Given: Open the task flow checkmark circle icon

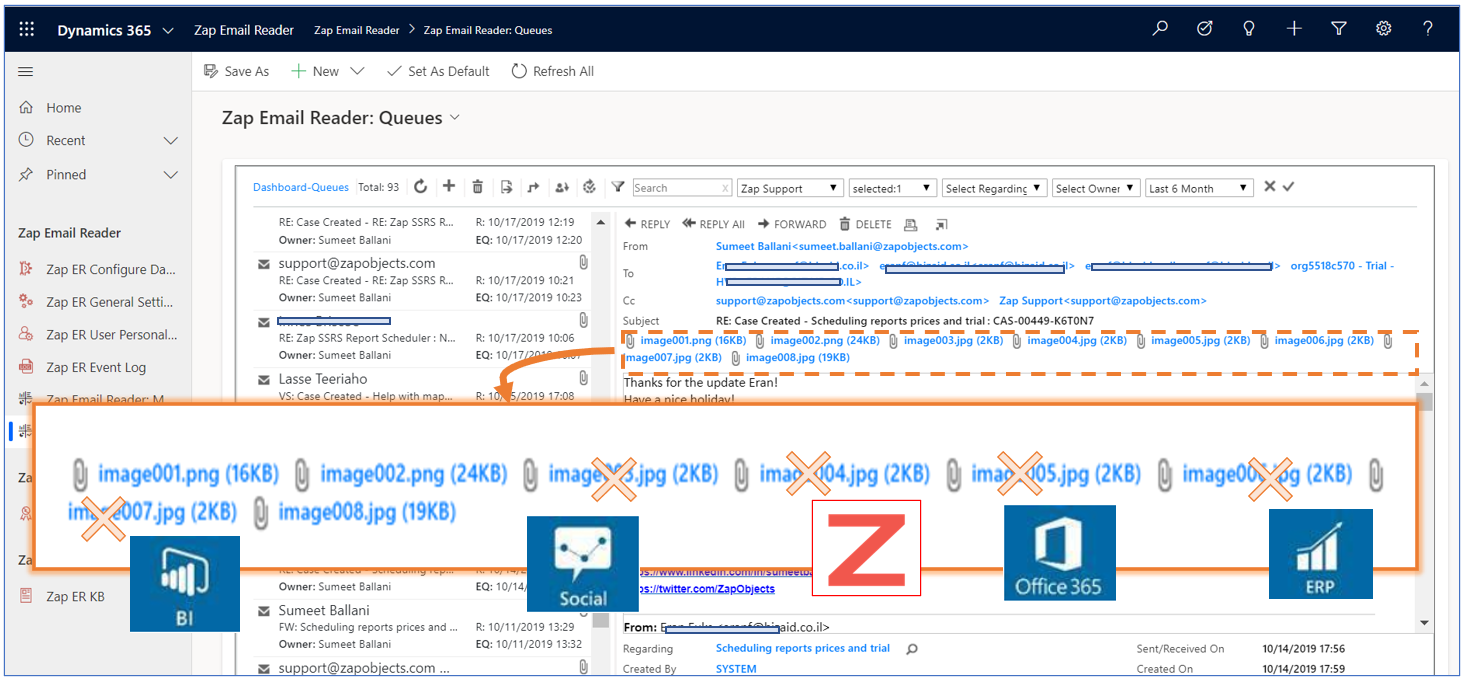Looking at the screenshot, I should (1205, 29).
